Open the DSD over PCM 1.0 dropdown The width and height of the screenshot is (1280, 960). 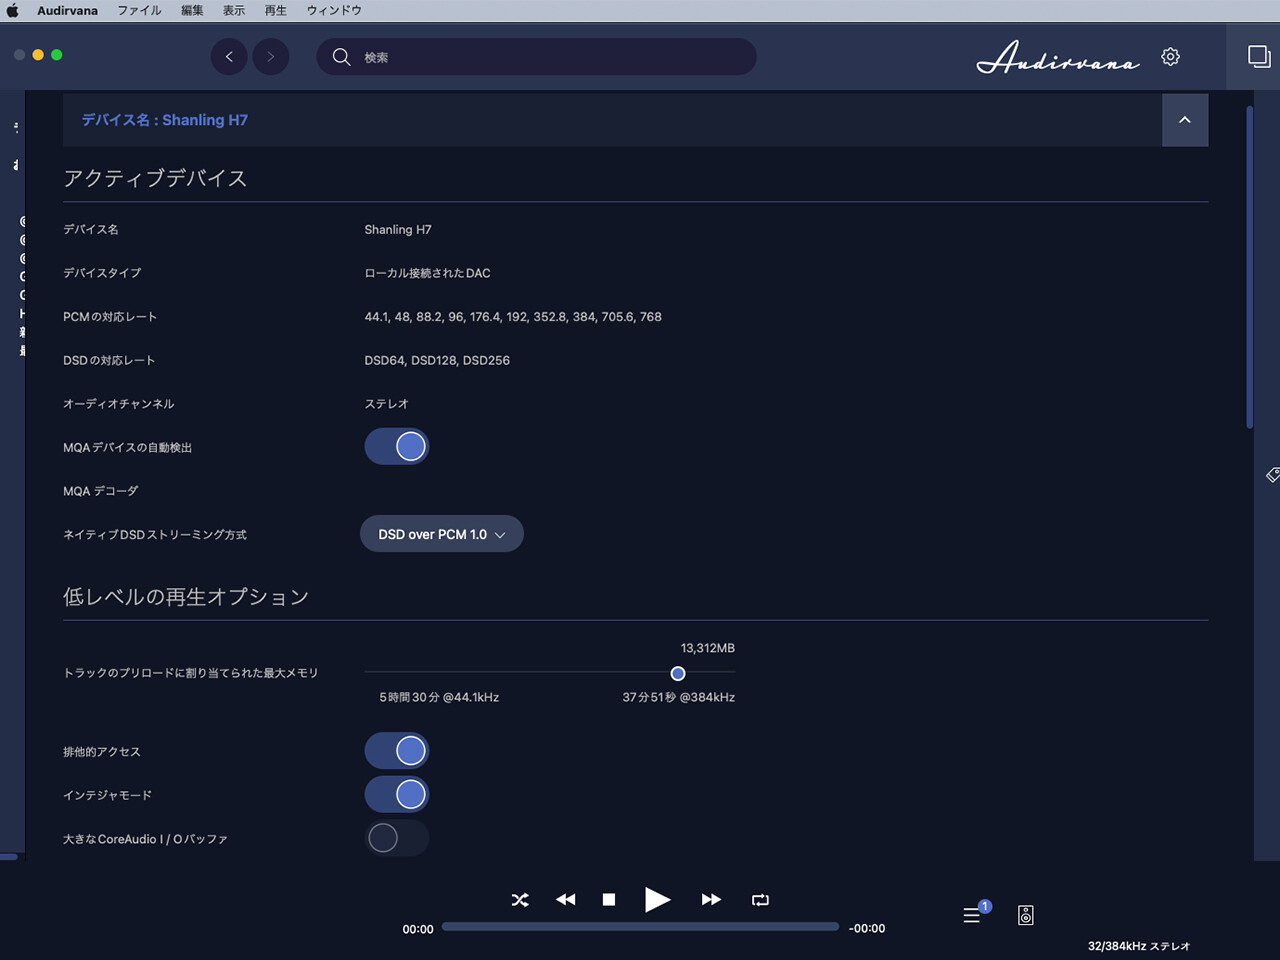point(442,534)
